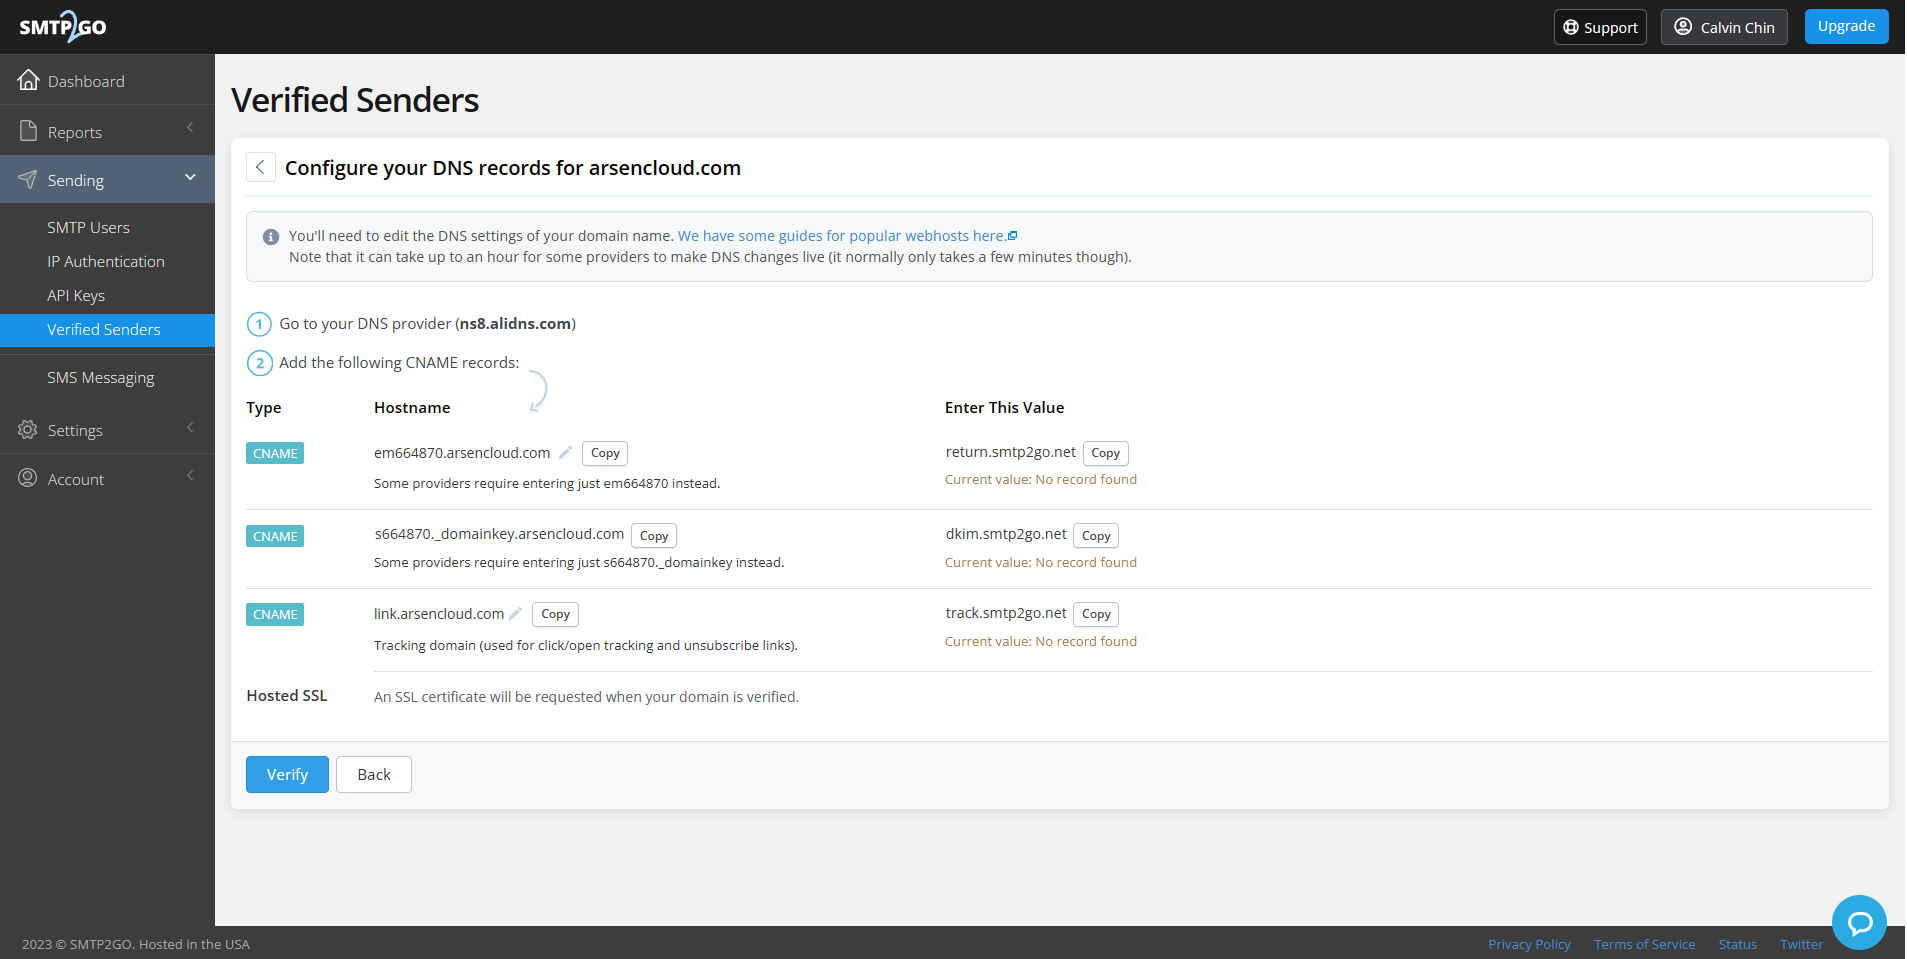The width and height of the screenshot is (1907, 959).
Task: Open Calvin Chin account menu
Action: [x=1724, y=27]
